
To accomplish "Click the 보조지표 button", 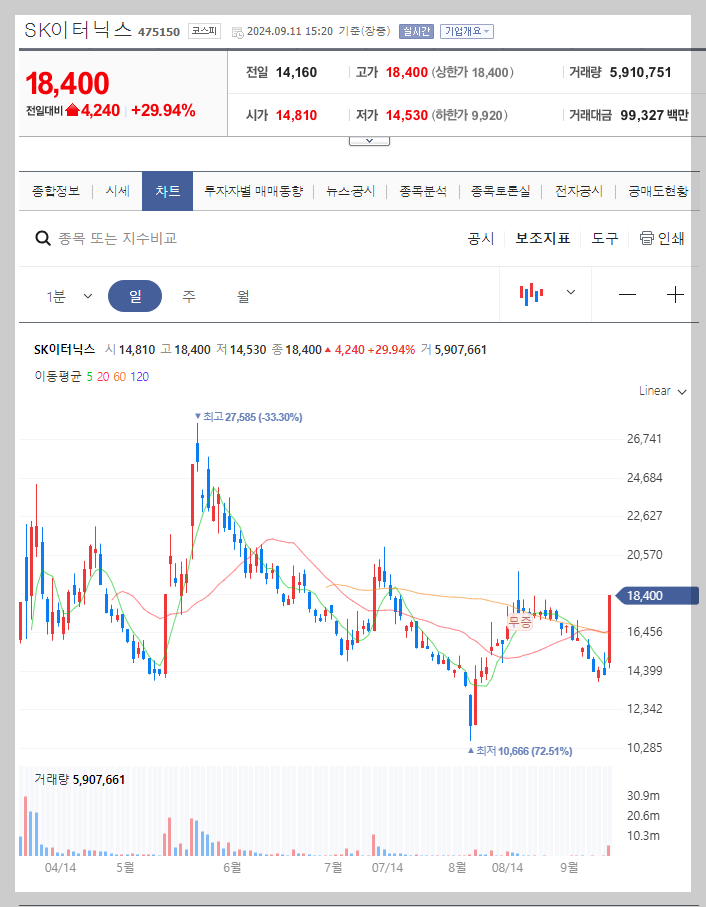I will pos(542,238).
